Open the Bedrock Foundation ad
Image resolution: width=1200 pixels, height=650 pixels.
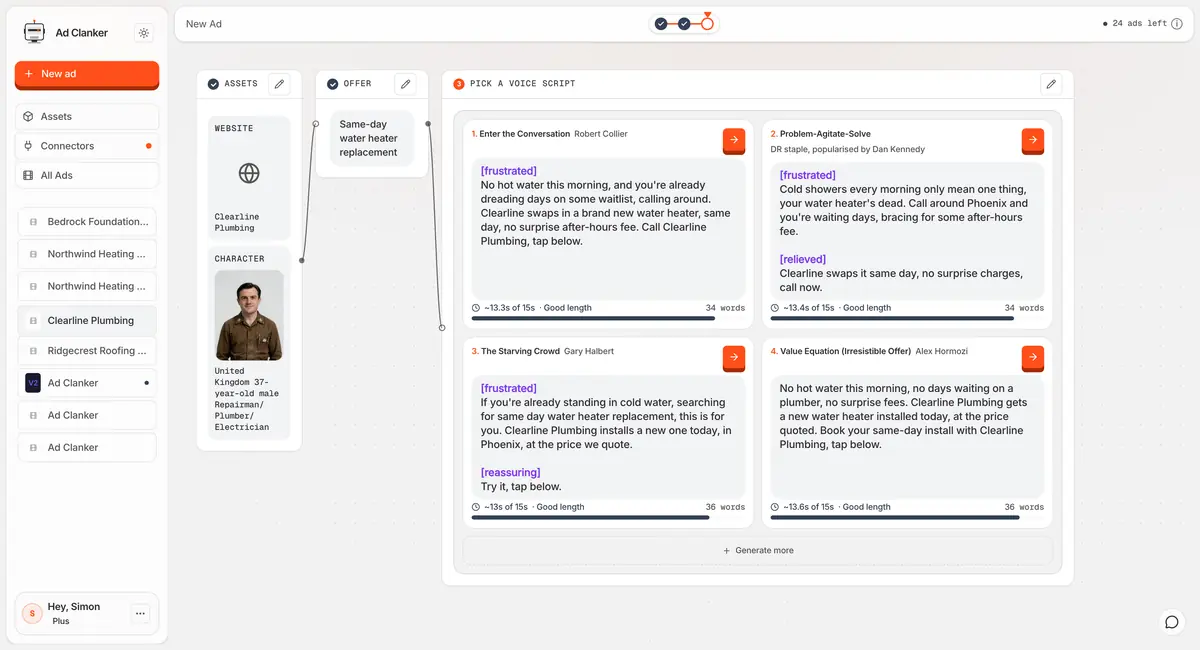pos(87,222)
